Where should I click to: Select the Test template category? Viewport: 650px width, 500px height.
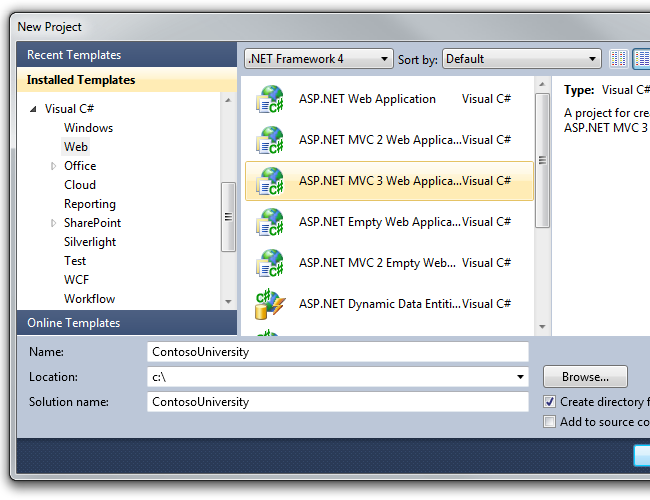point(75,261)
